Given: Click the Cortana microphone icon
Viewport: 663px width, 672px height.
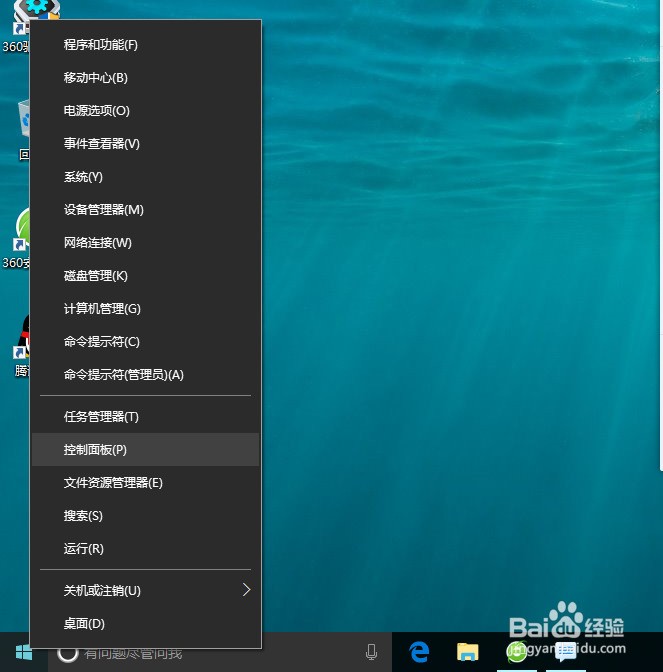Looking at the screenshot, I should click(x=371, y=652).
